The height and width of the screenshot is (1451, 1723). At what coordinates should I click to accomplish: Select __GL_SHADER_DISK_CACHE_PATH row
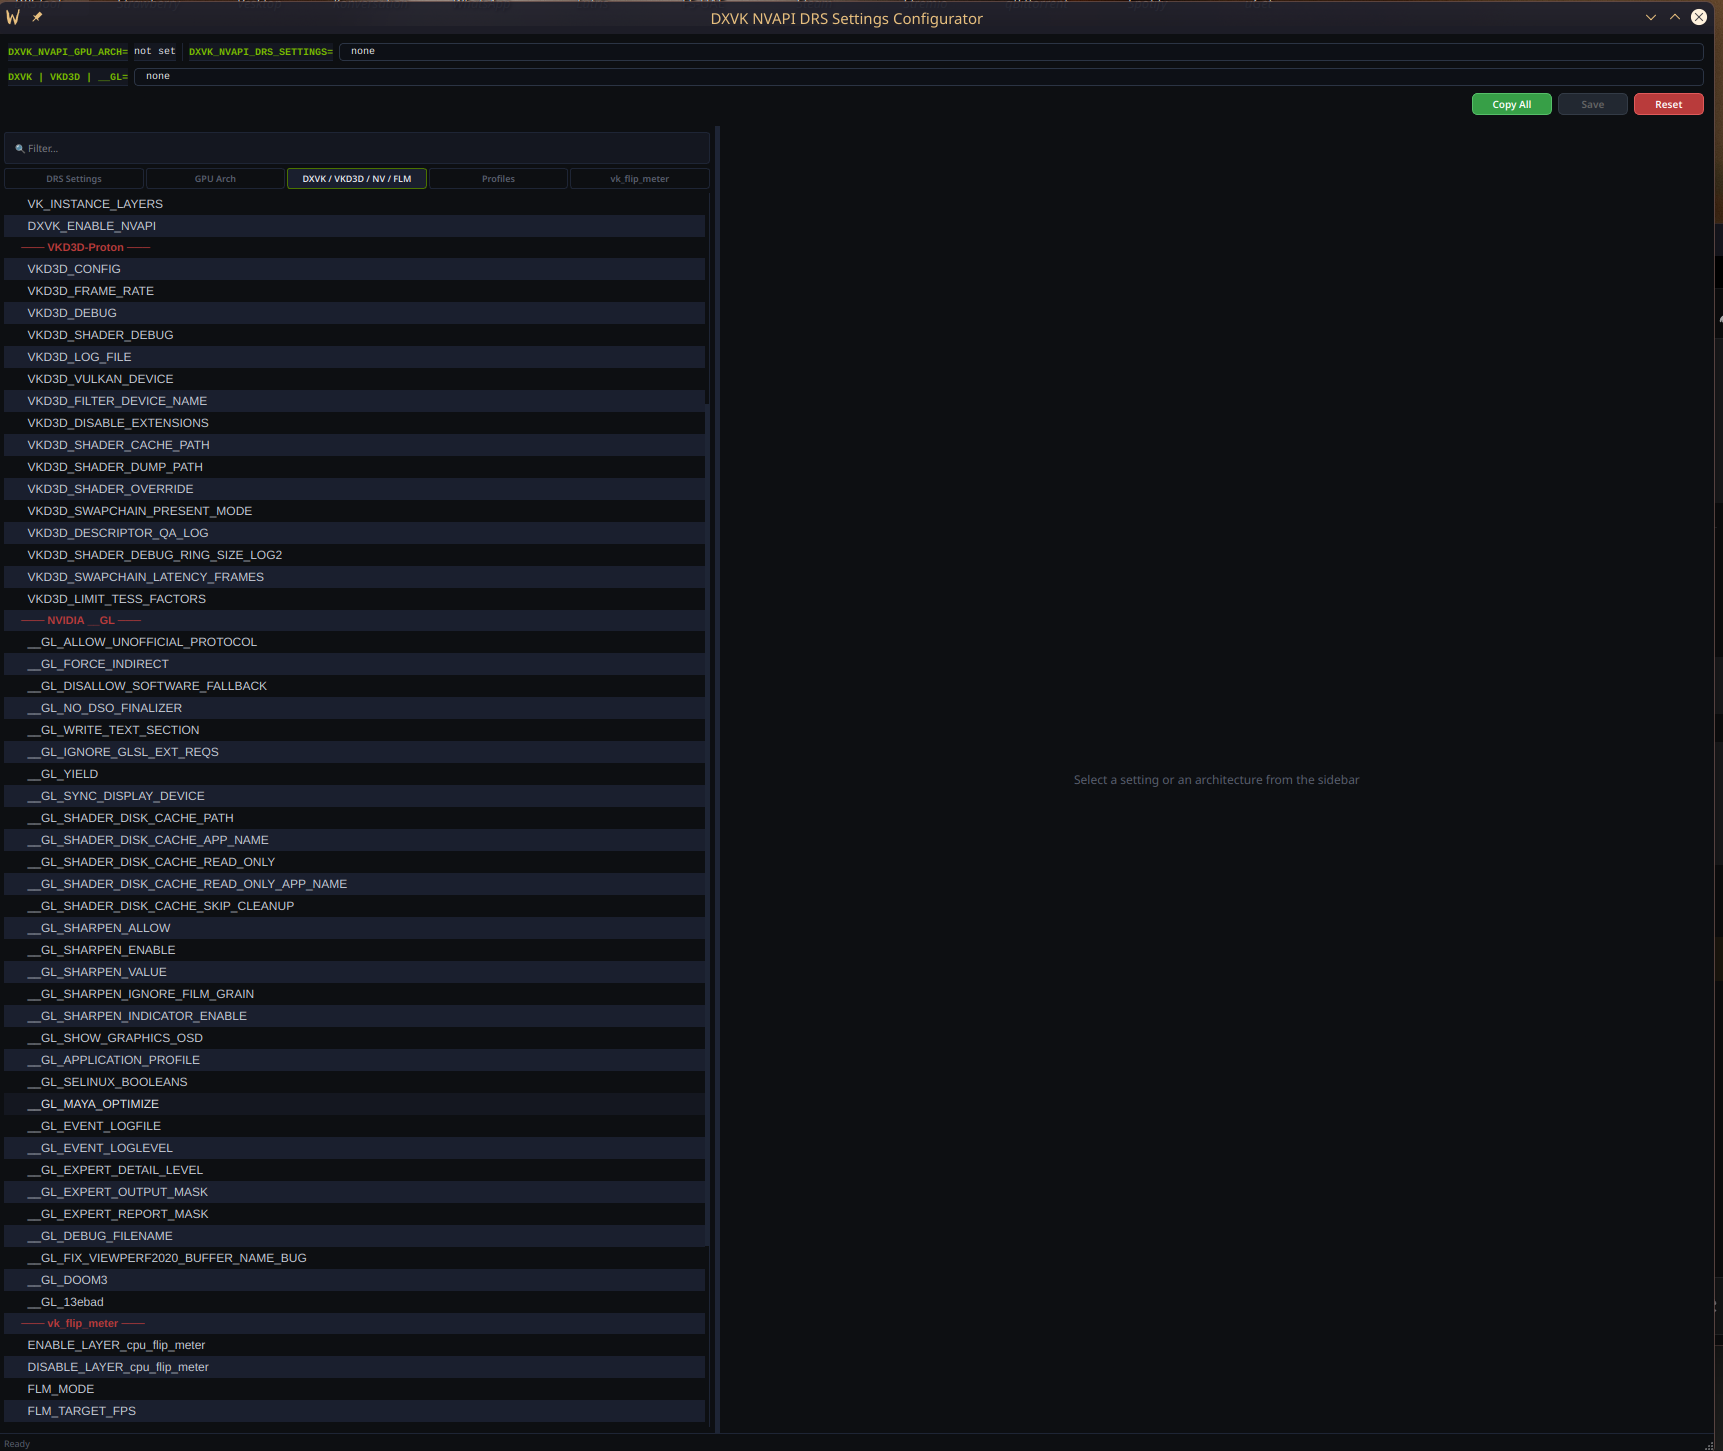point(355,818)
